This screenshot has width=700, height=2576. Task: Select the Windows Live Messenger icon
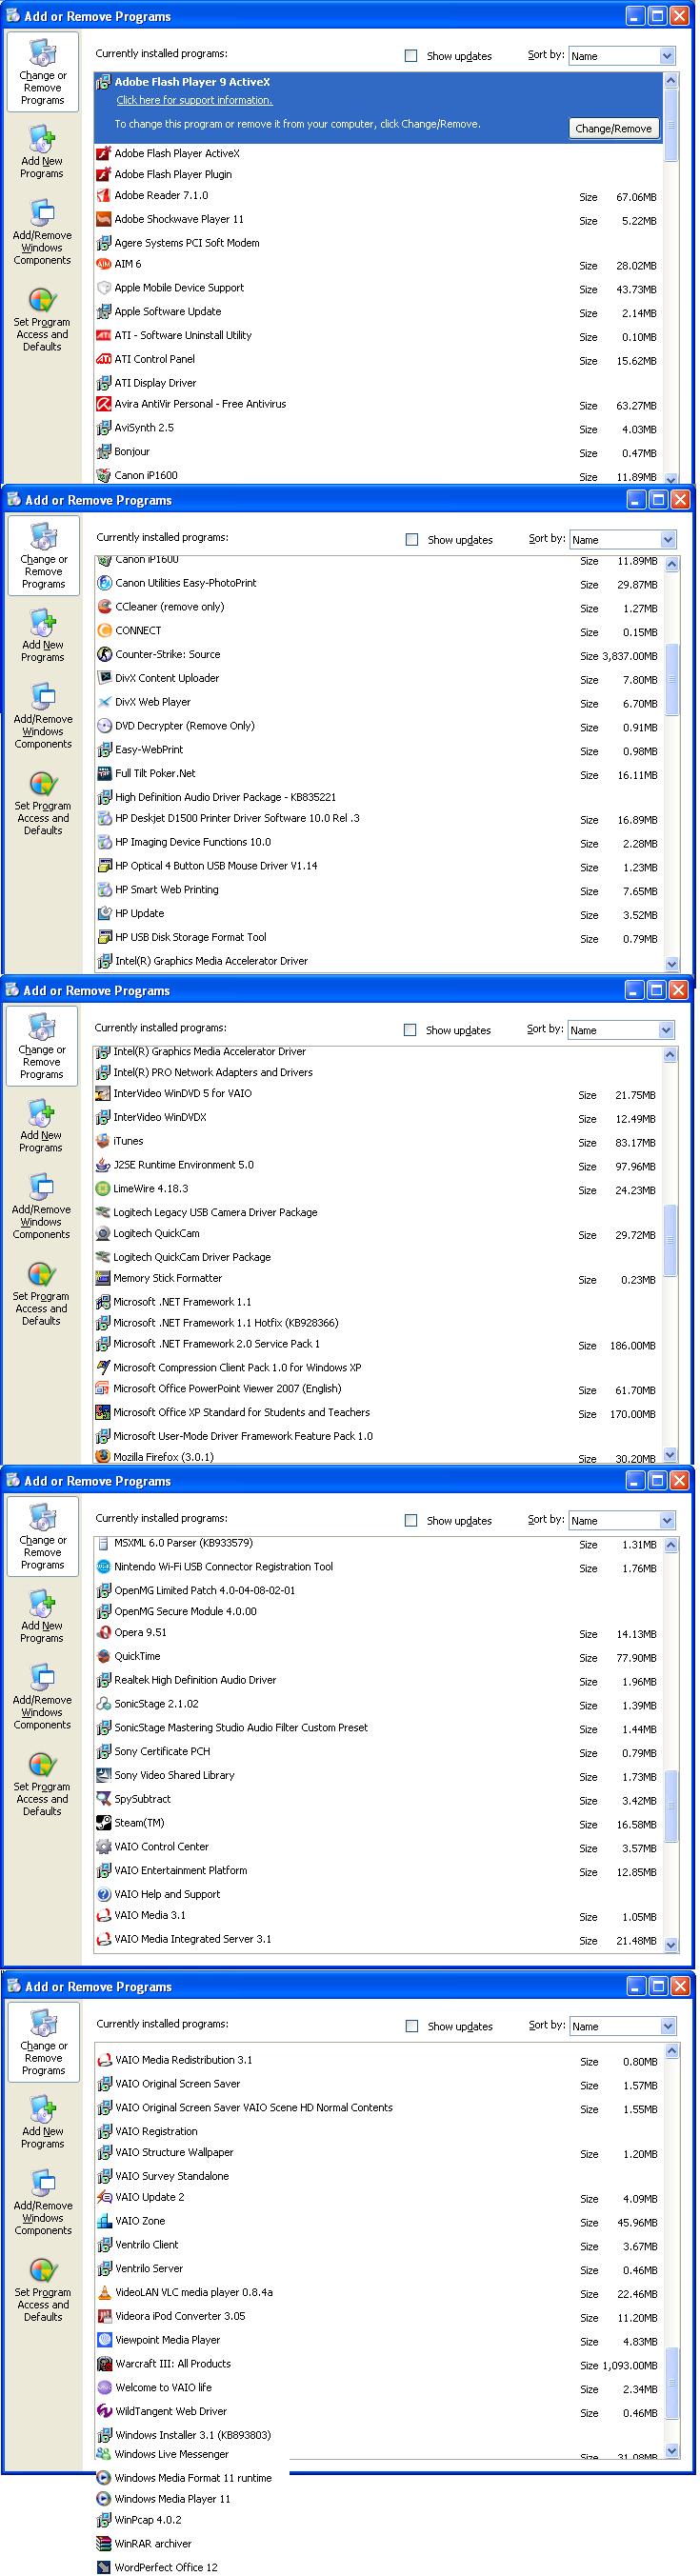(103, 2455)
